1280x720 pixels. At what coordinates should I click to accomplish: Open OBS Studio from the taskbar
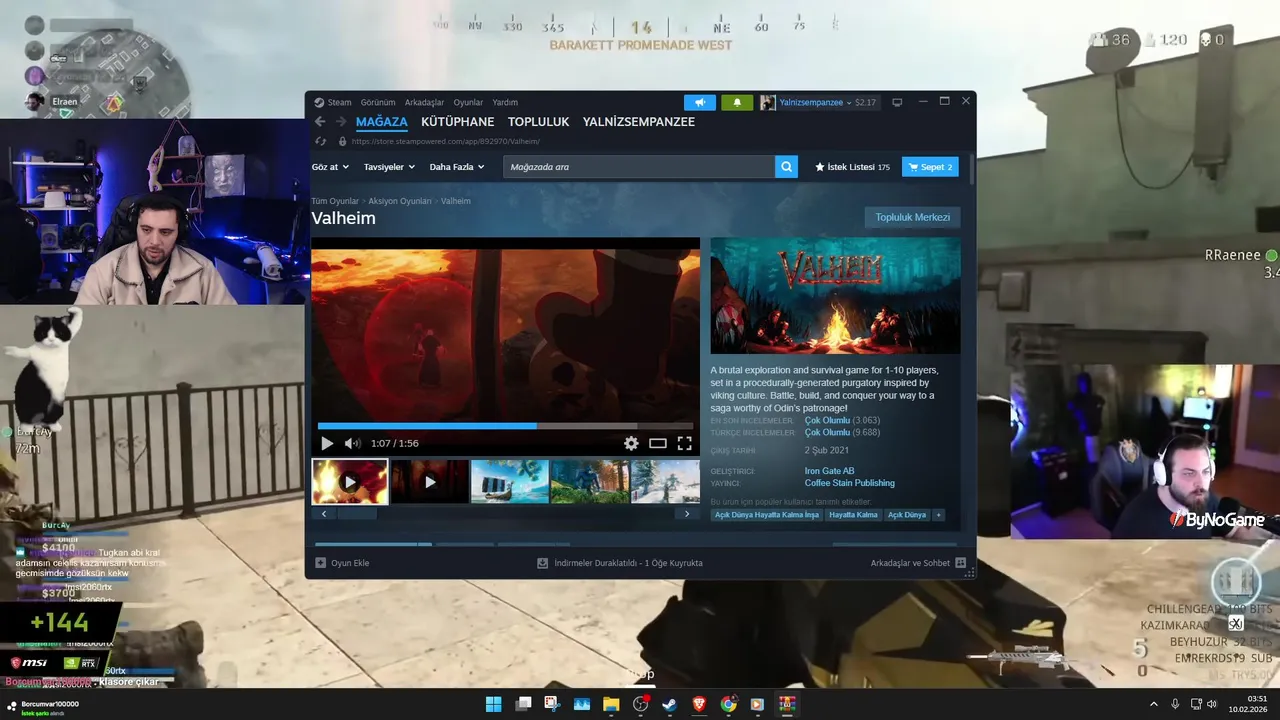(641, 704)
